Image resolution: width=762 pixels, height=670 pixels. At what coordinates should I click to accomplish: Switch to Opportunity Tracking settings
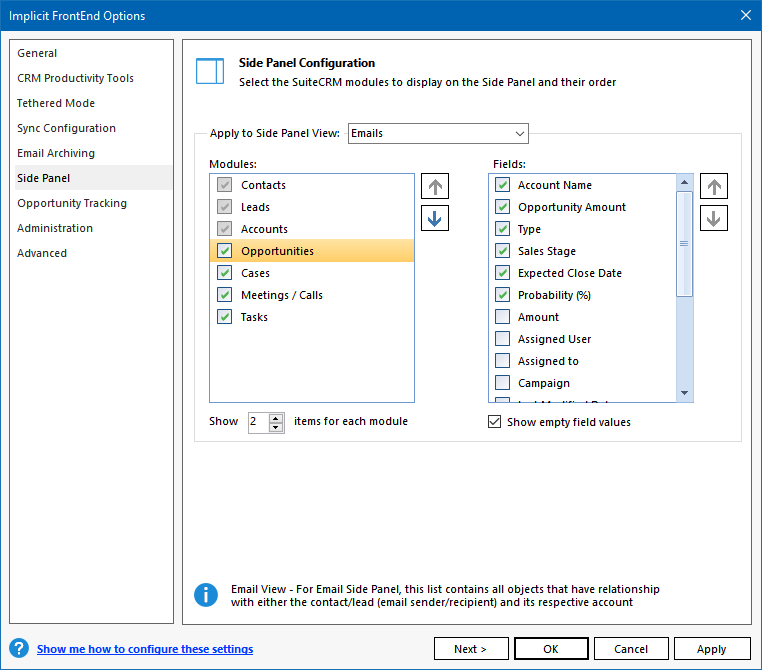coord(72,203)
